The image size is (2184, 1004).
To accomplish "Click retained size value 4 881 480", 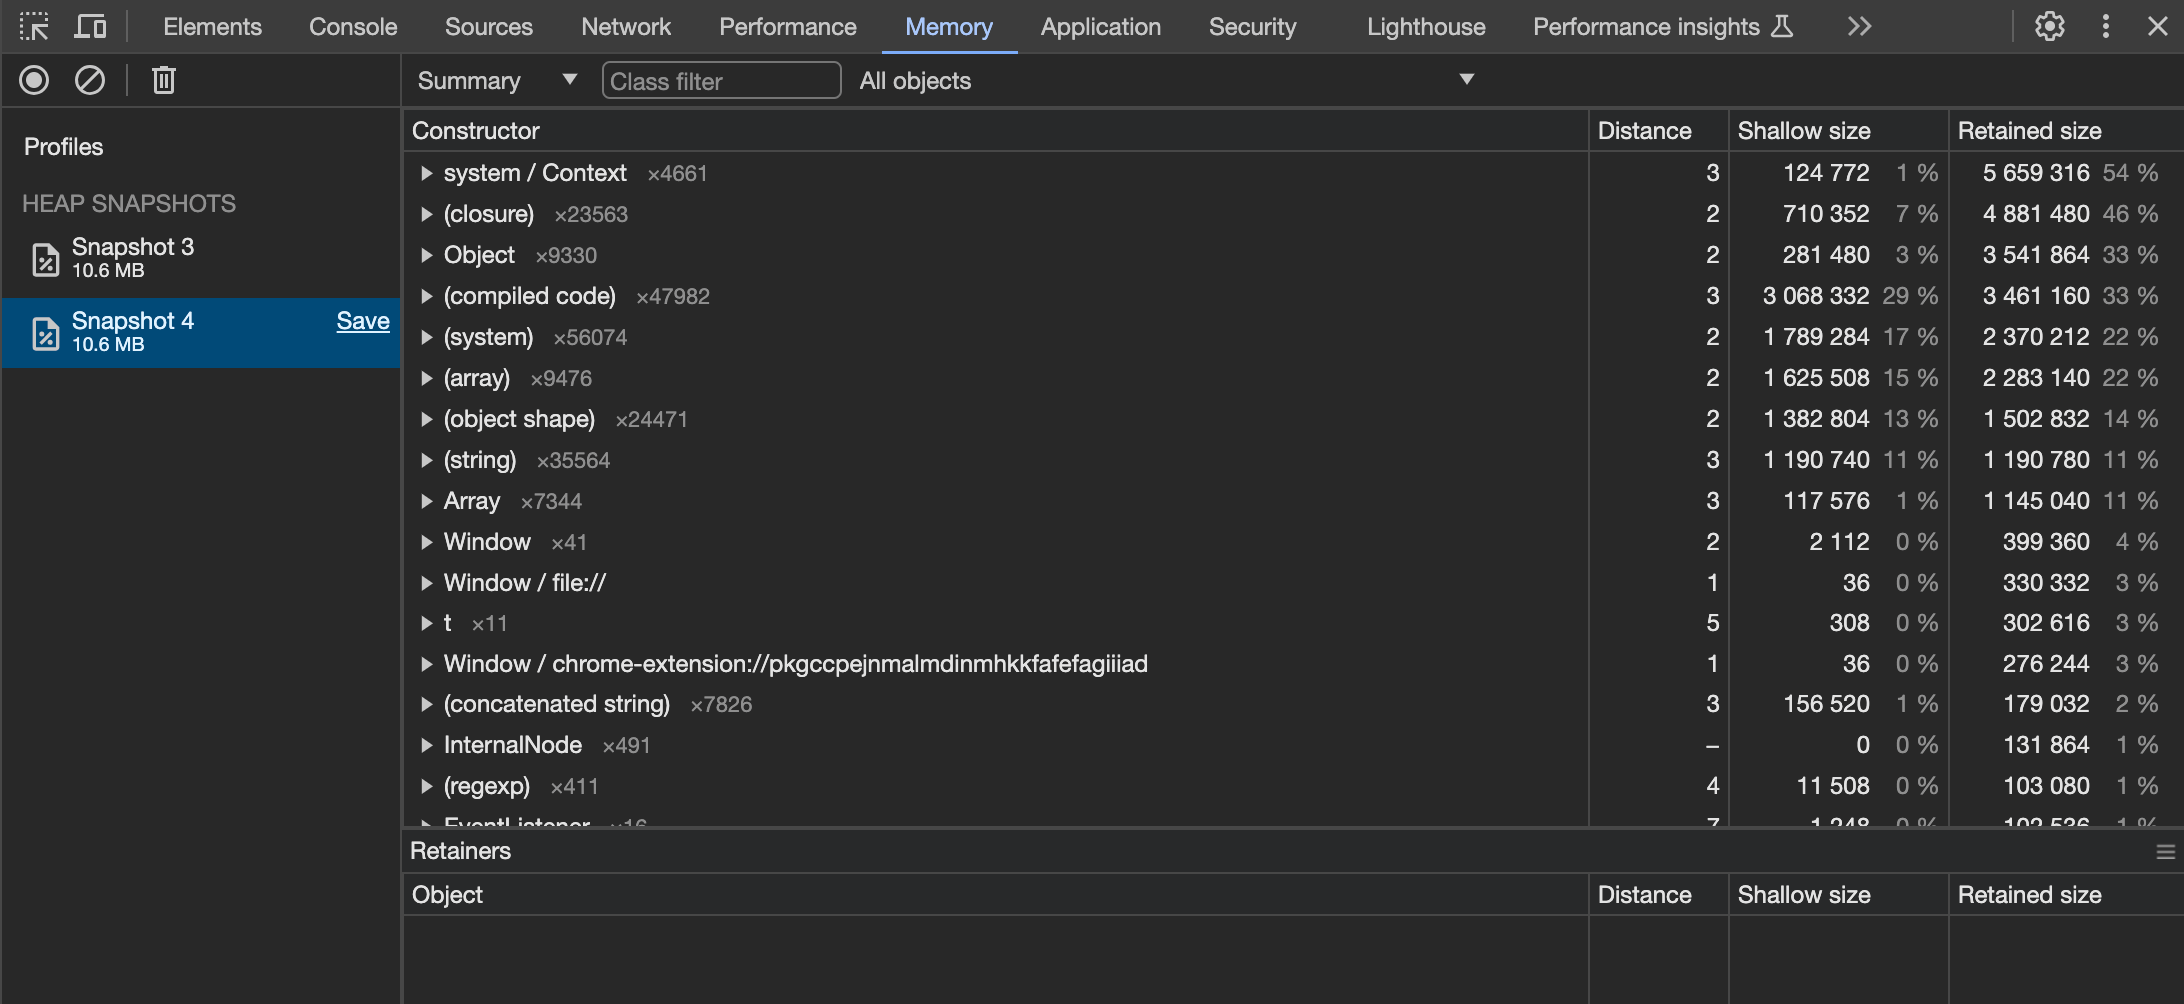I will [2036, 214].
